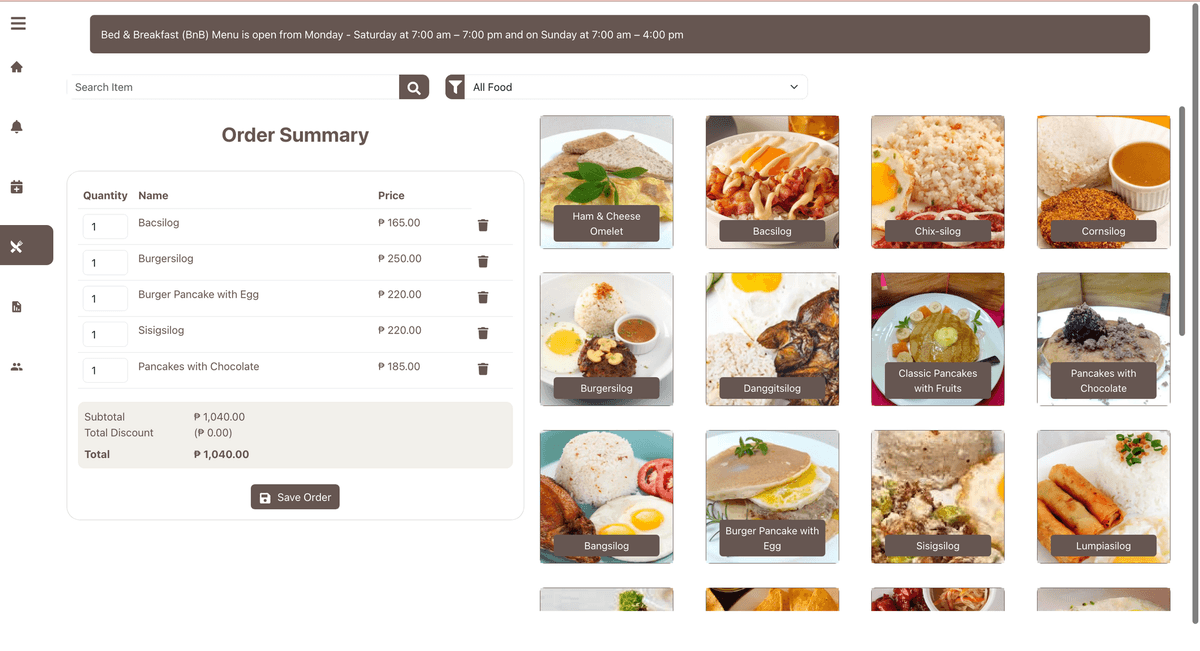1200x651 pixels.
Task: Delete Bacsilog from order via trash icon
Action: click(x=483, y=225)
